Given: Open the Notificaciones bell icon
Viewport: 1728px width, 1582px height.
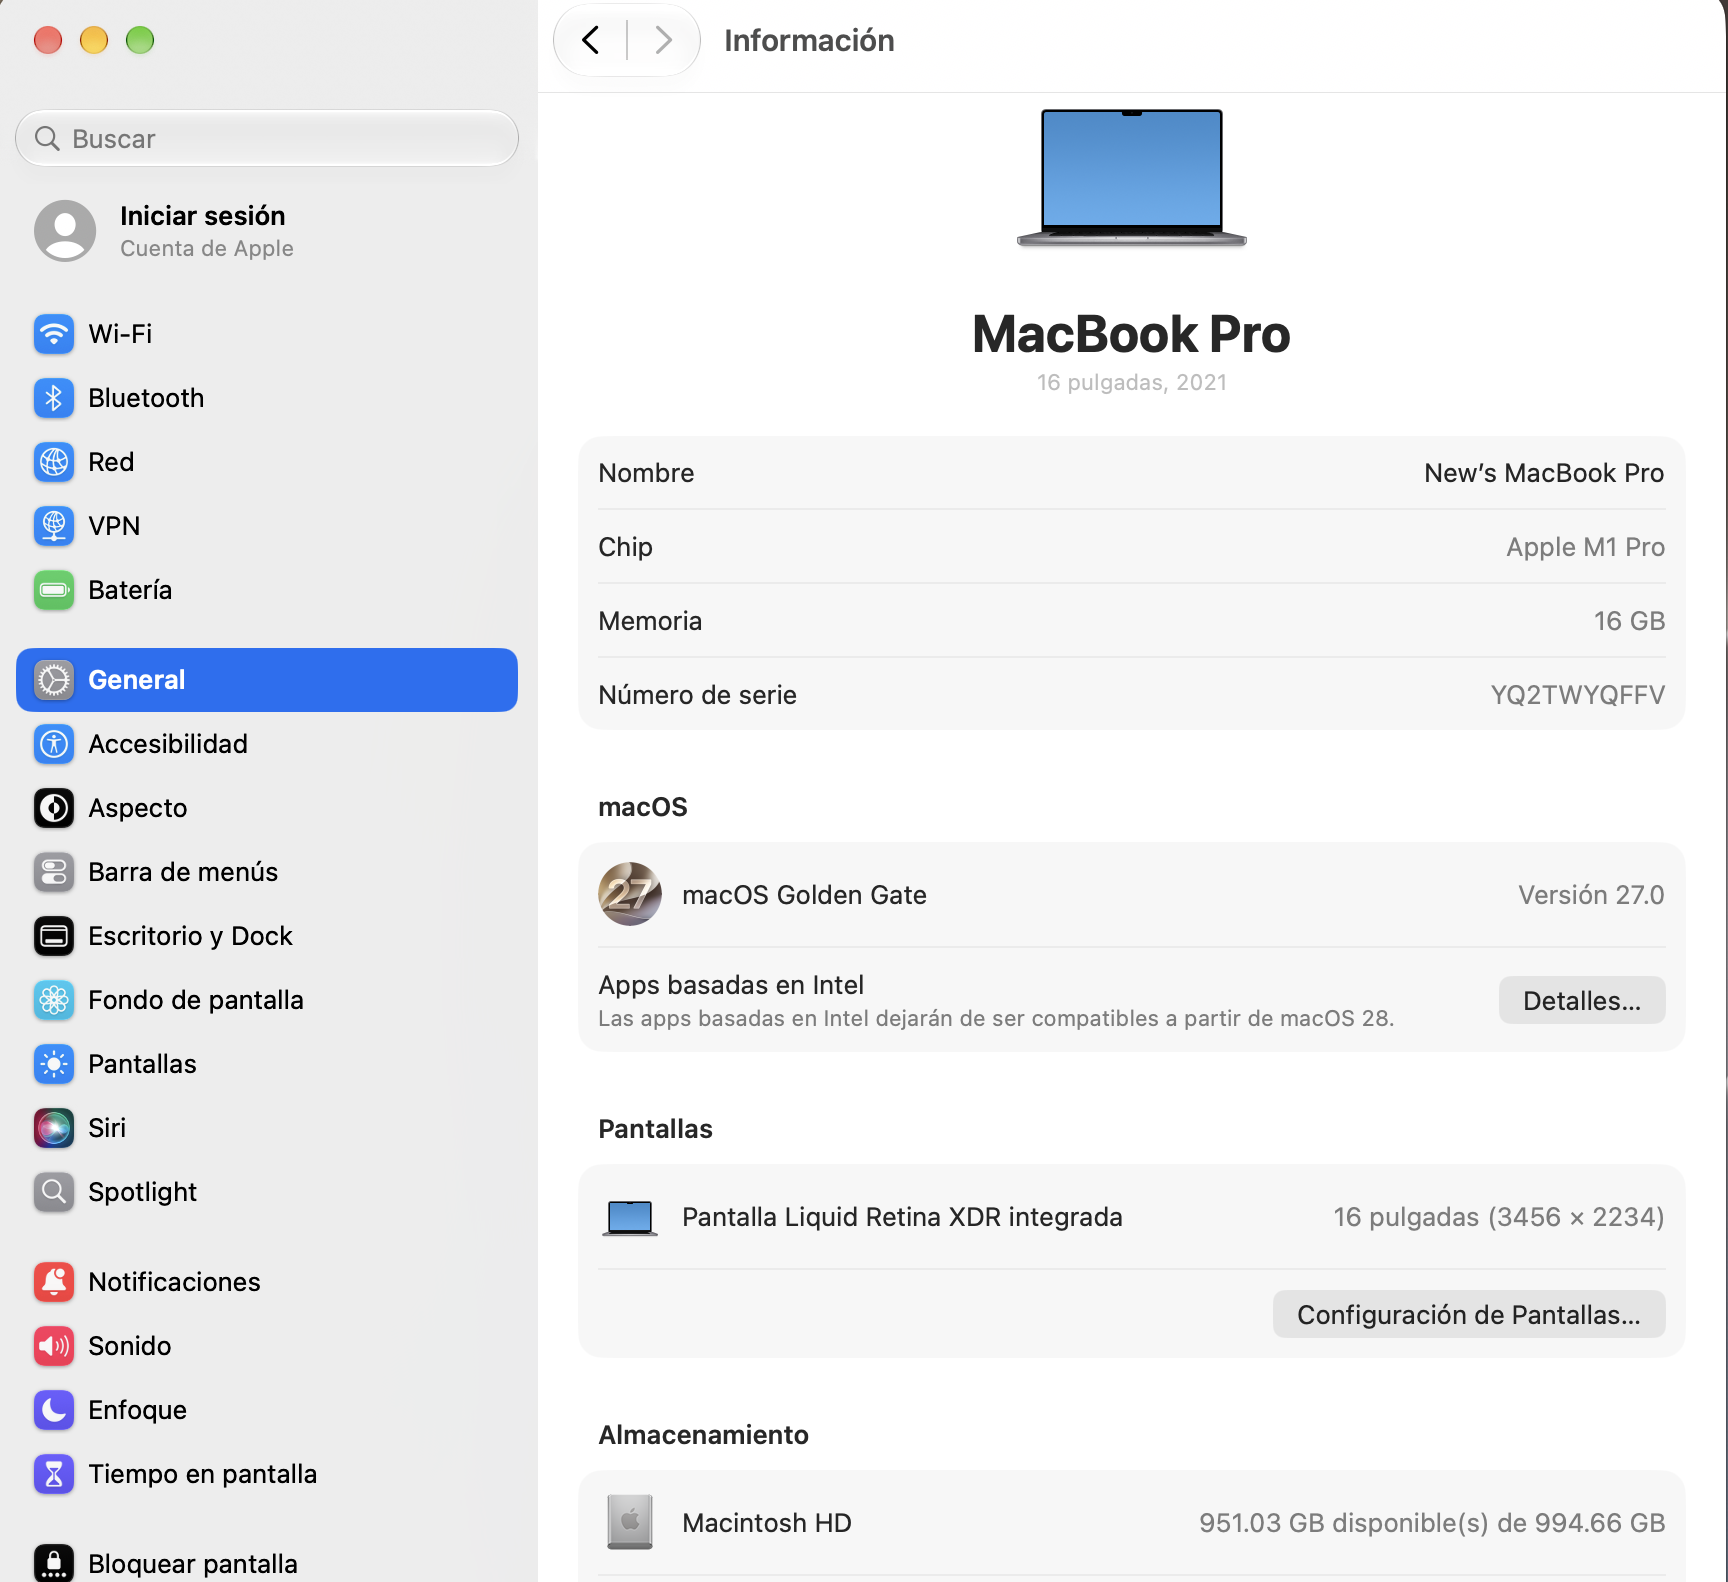Looking at the screenshot, I should 54,1282.
